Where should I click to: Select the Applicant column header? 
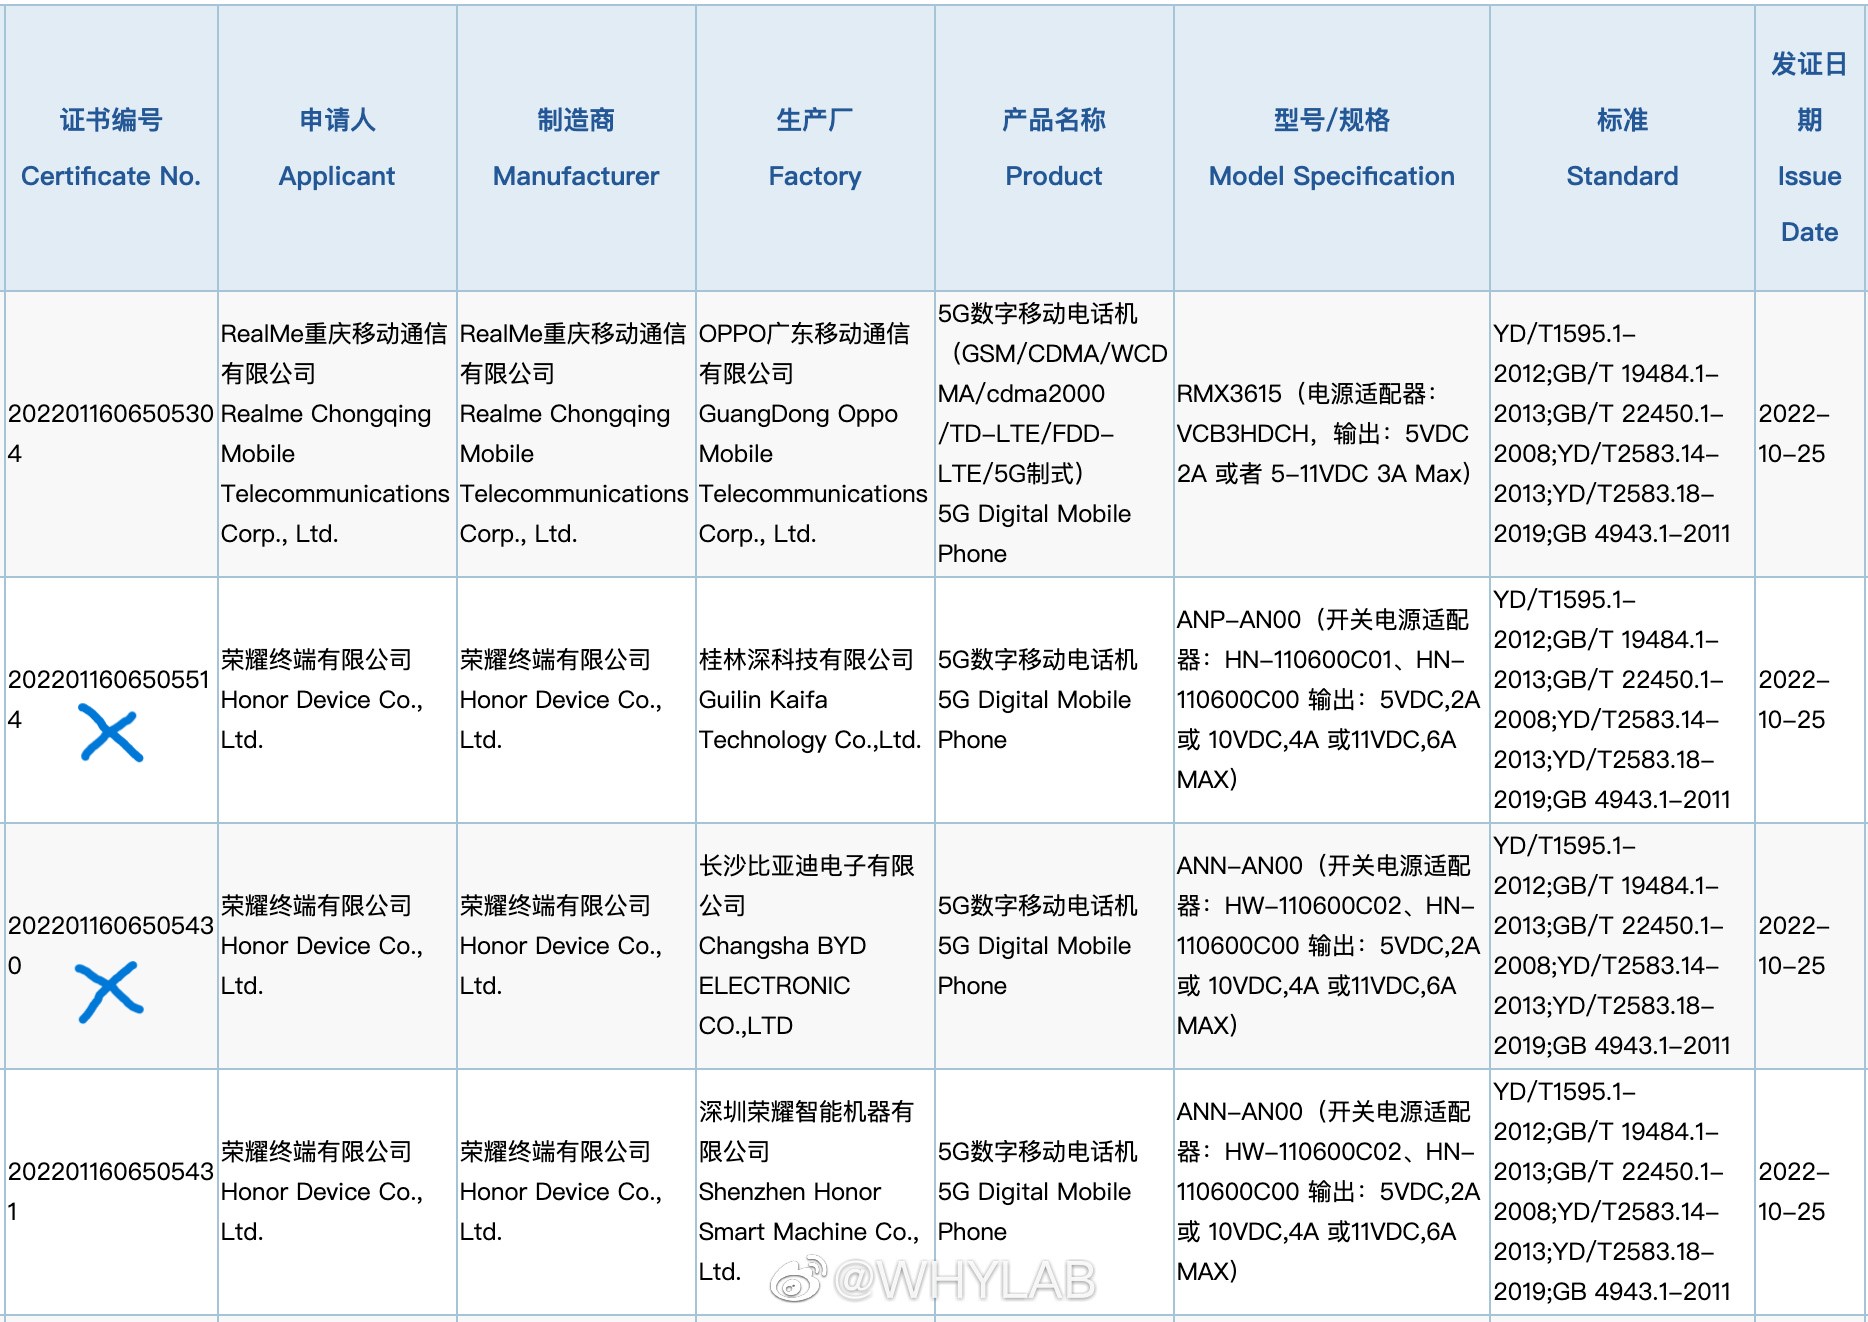[x=337, y=148]
